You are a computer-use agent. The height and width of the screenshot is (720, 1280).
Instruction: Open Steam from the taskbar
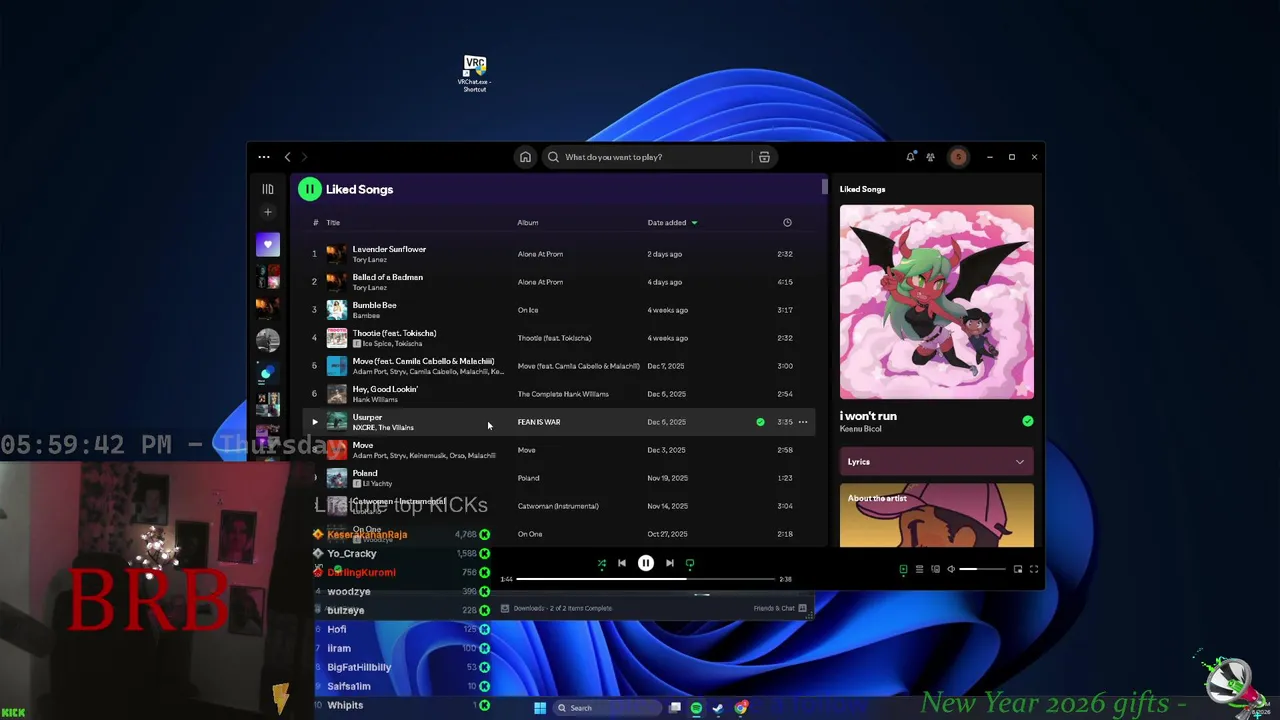[x=718, y=708]
